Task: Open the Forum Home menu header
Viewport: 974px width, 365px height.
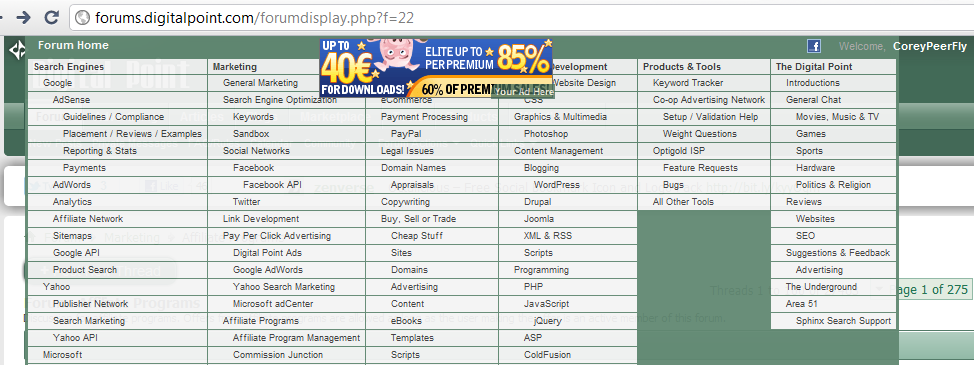Action: click(x=73, y=45)
